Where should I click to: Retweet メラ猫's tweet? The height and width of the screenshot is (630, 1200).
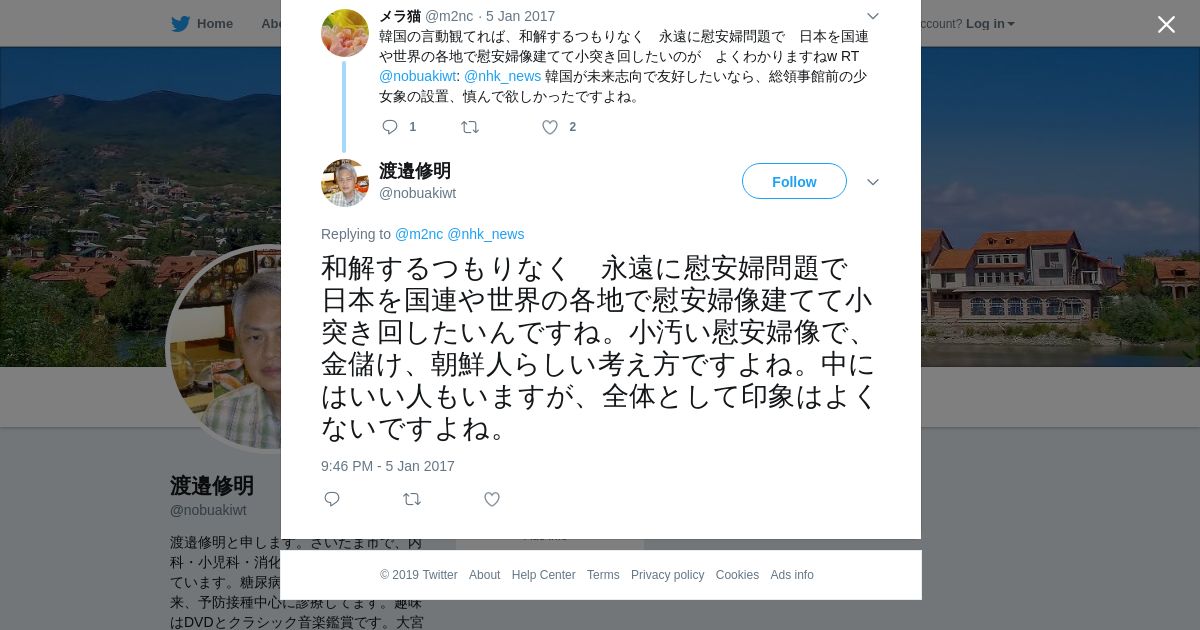470,127
